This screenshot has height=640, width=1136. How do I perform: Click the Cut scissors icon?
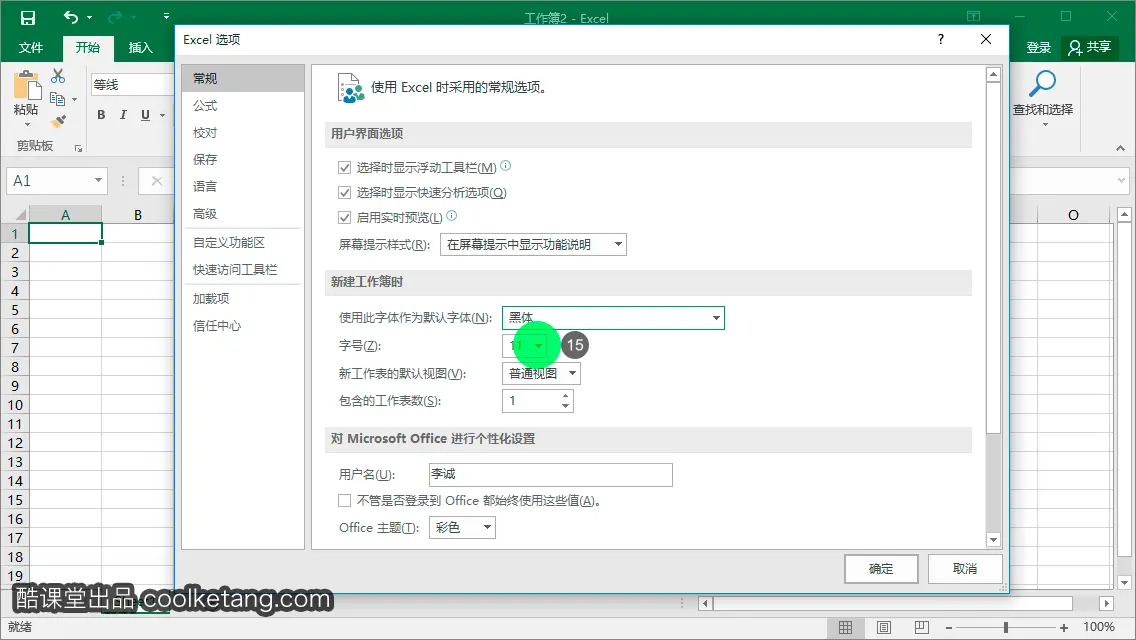tap(58, 76)
